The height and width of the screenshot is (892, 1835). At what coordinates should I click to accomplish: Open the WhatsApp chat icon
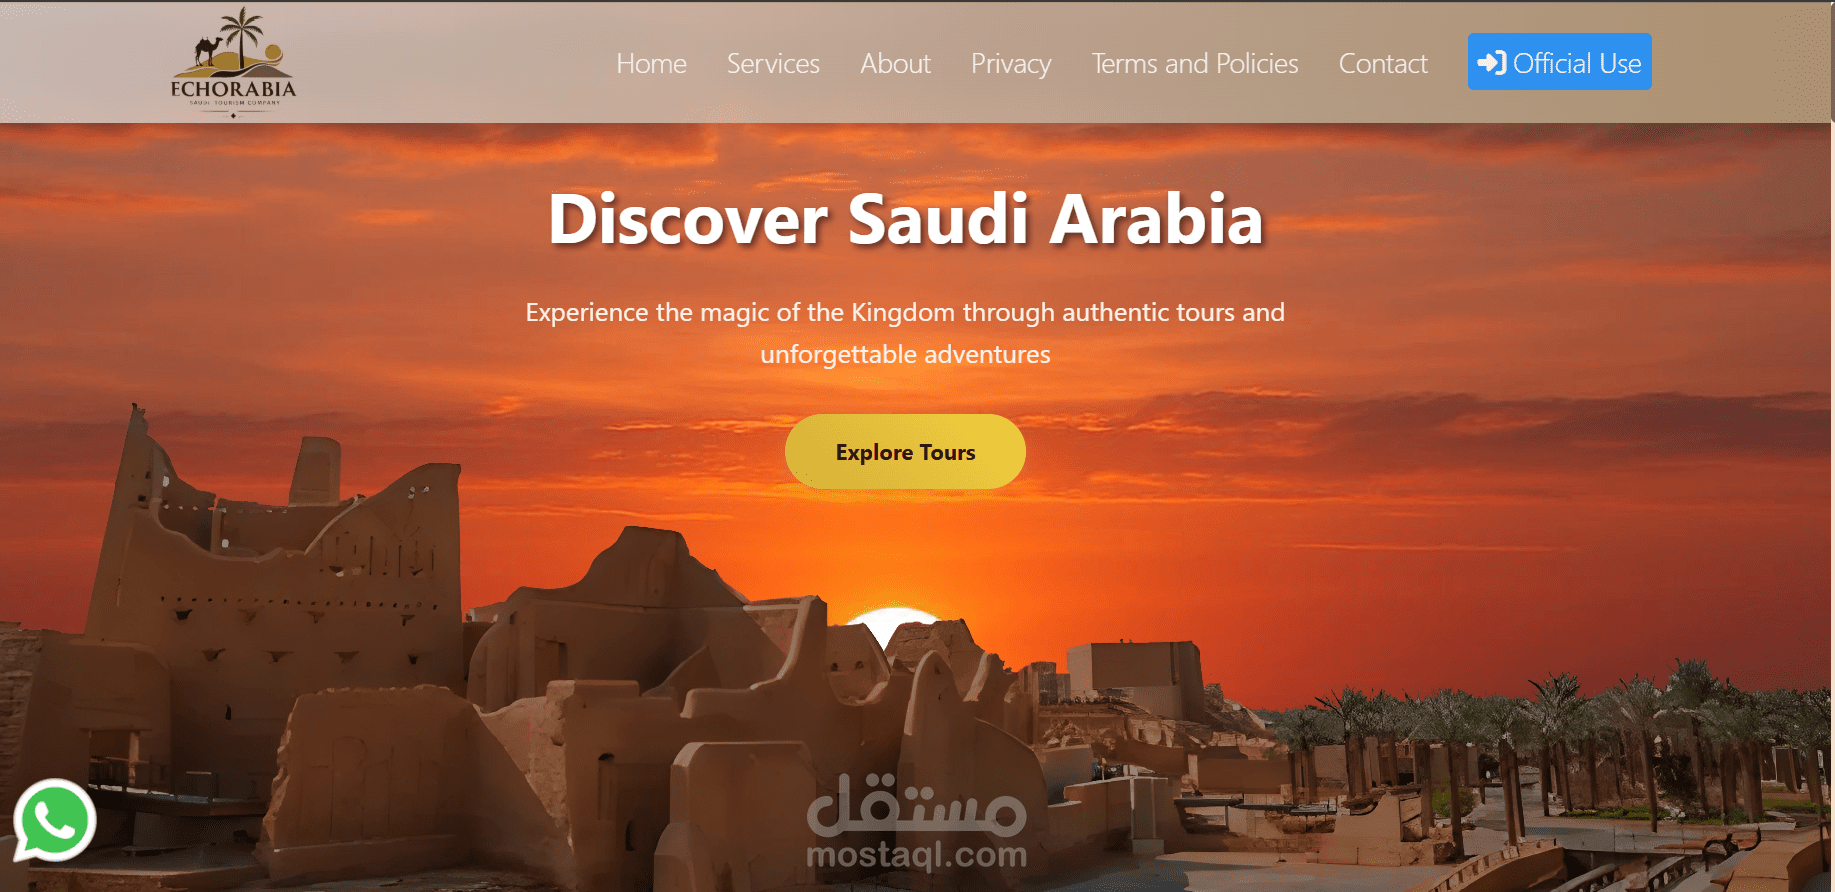[55, 821]
